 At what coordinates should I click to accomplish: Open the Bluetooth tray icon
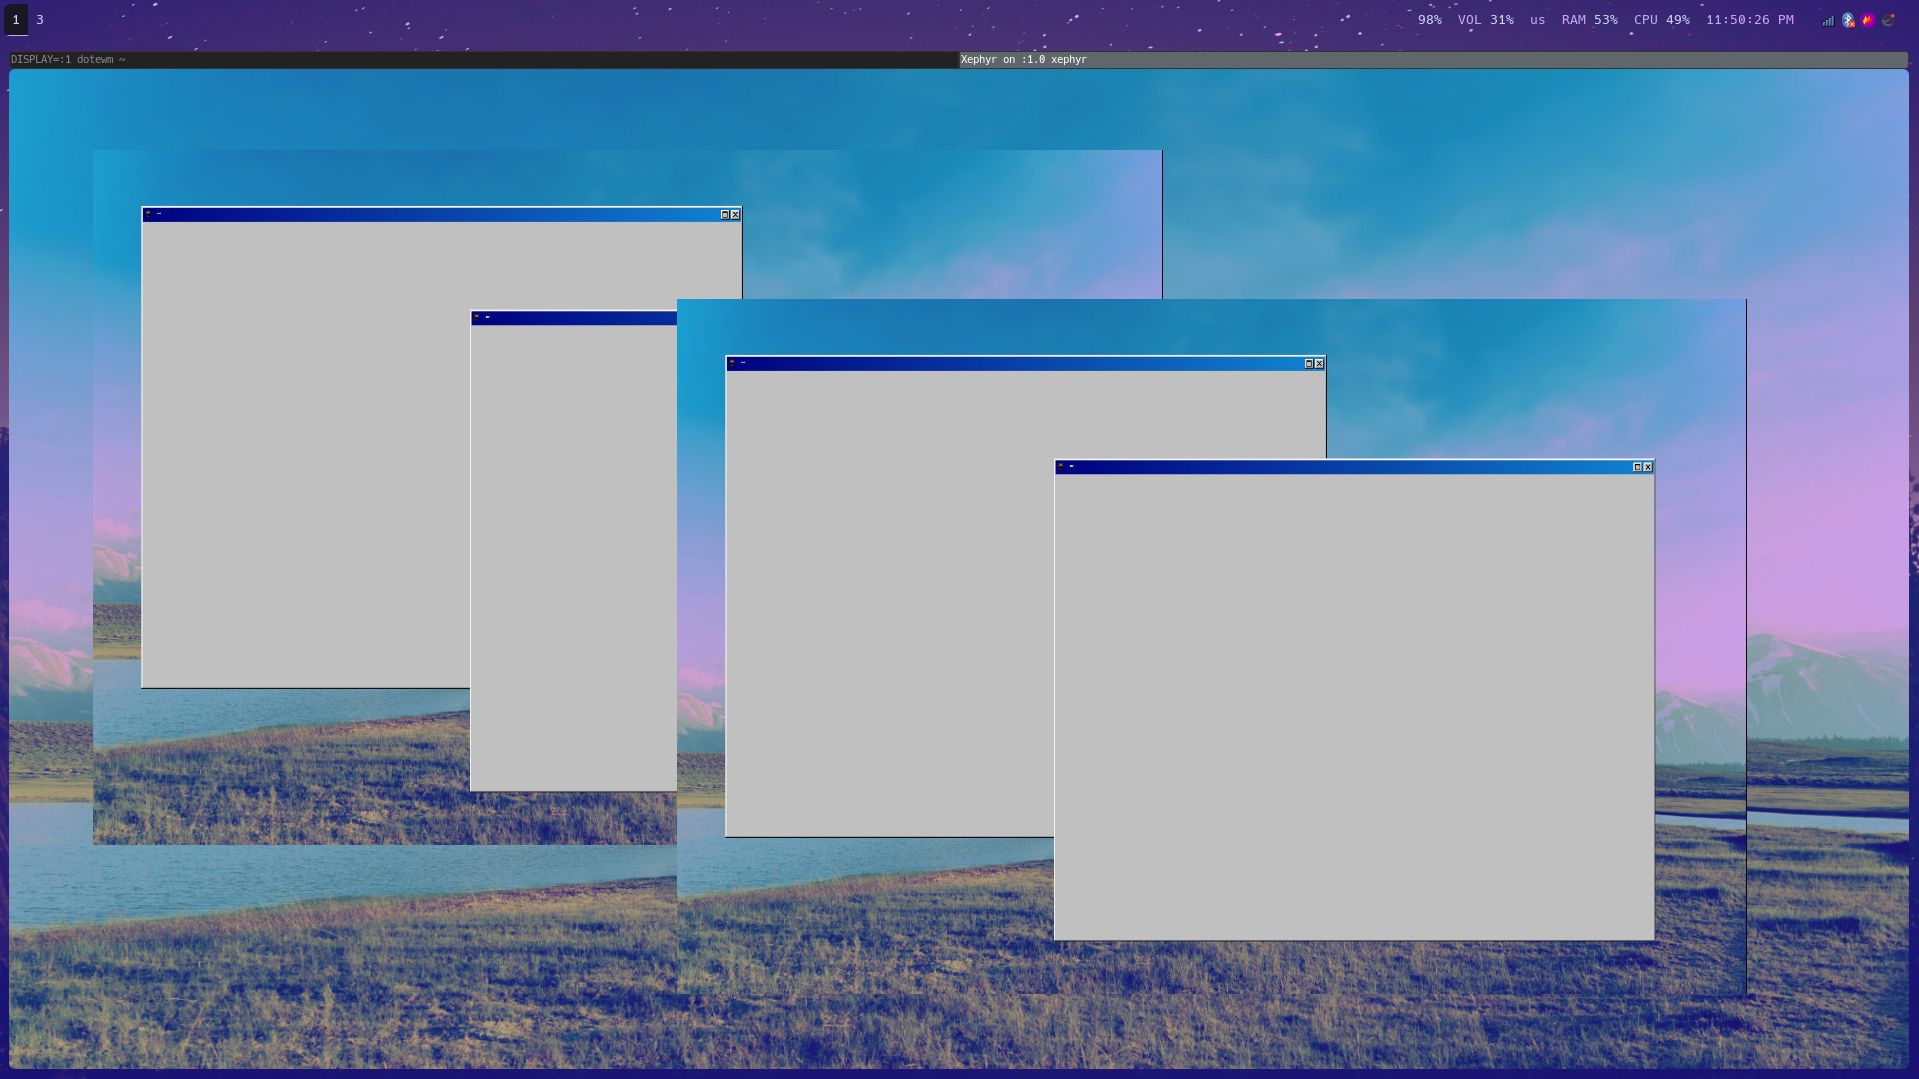pyautogui.click(x=1848, y=20)
